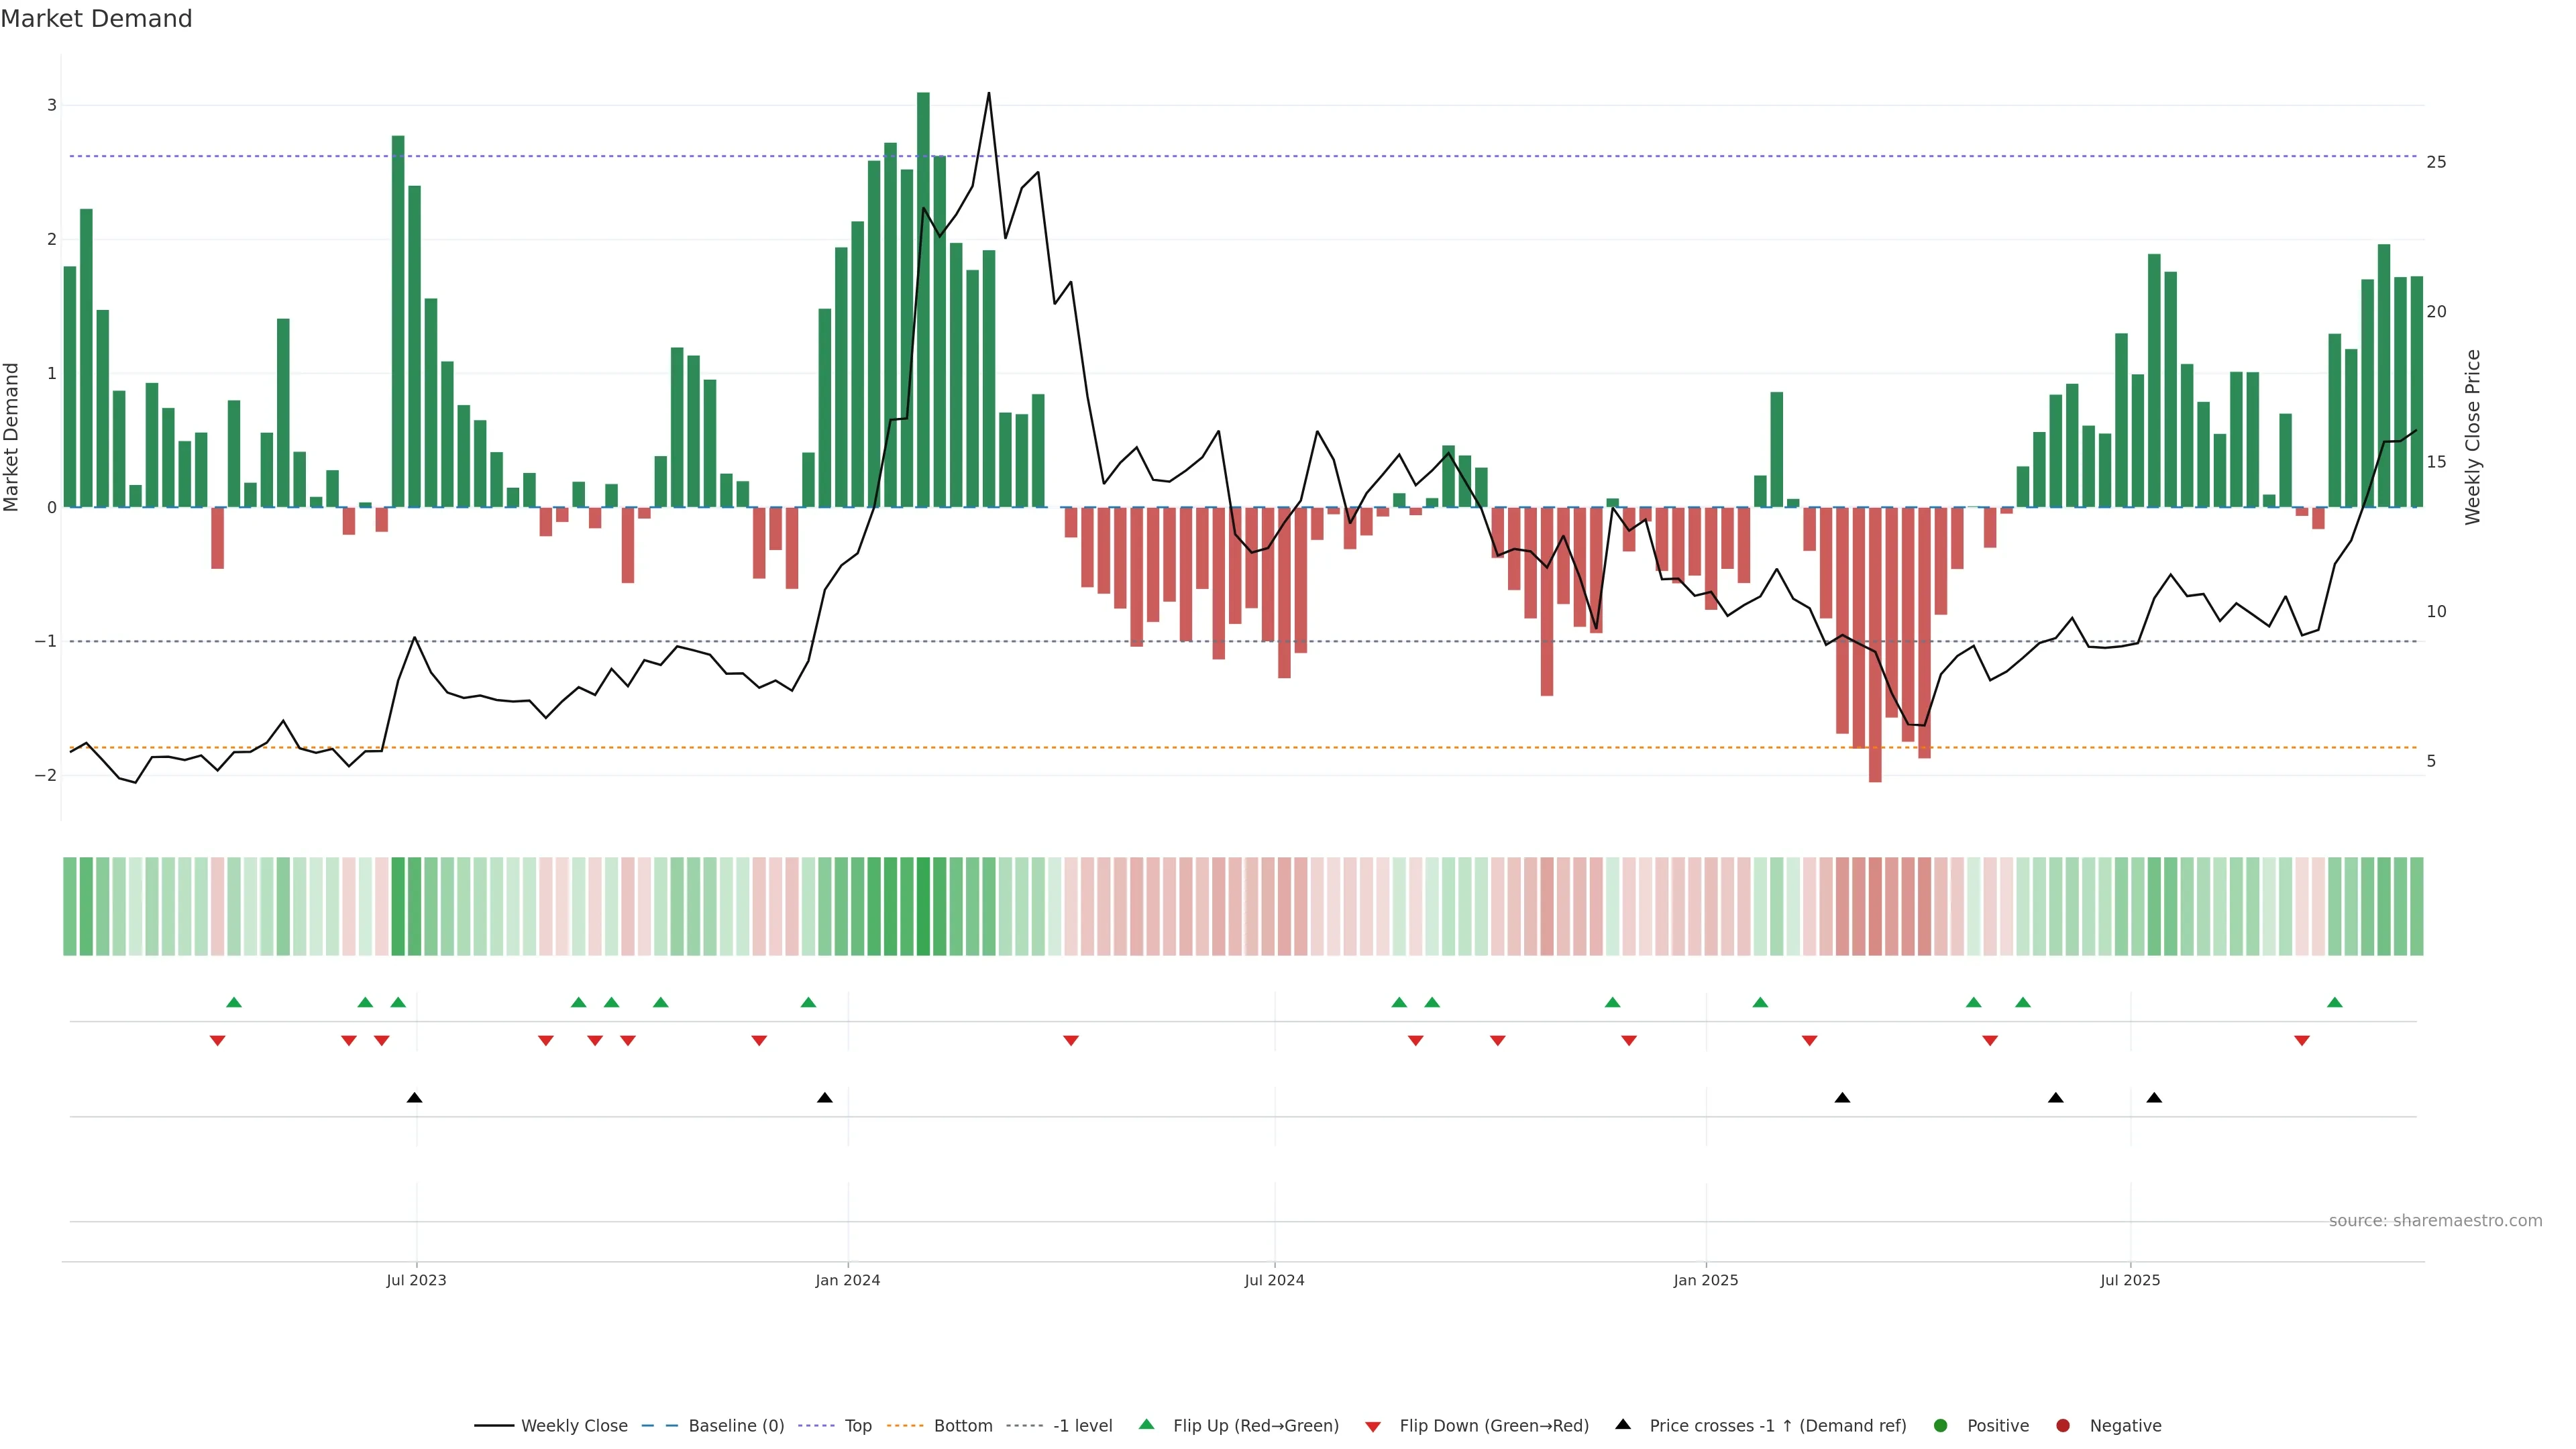The height and width of the screenshot is (1449, 2576).
Task: Click the green Flip Up legend triangle
Action: (1146, 1424)
